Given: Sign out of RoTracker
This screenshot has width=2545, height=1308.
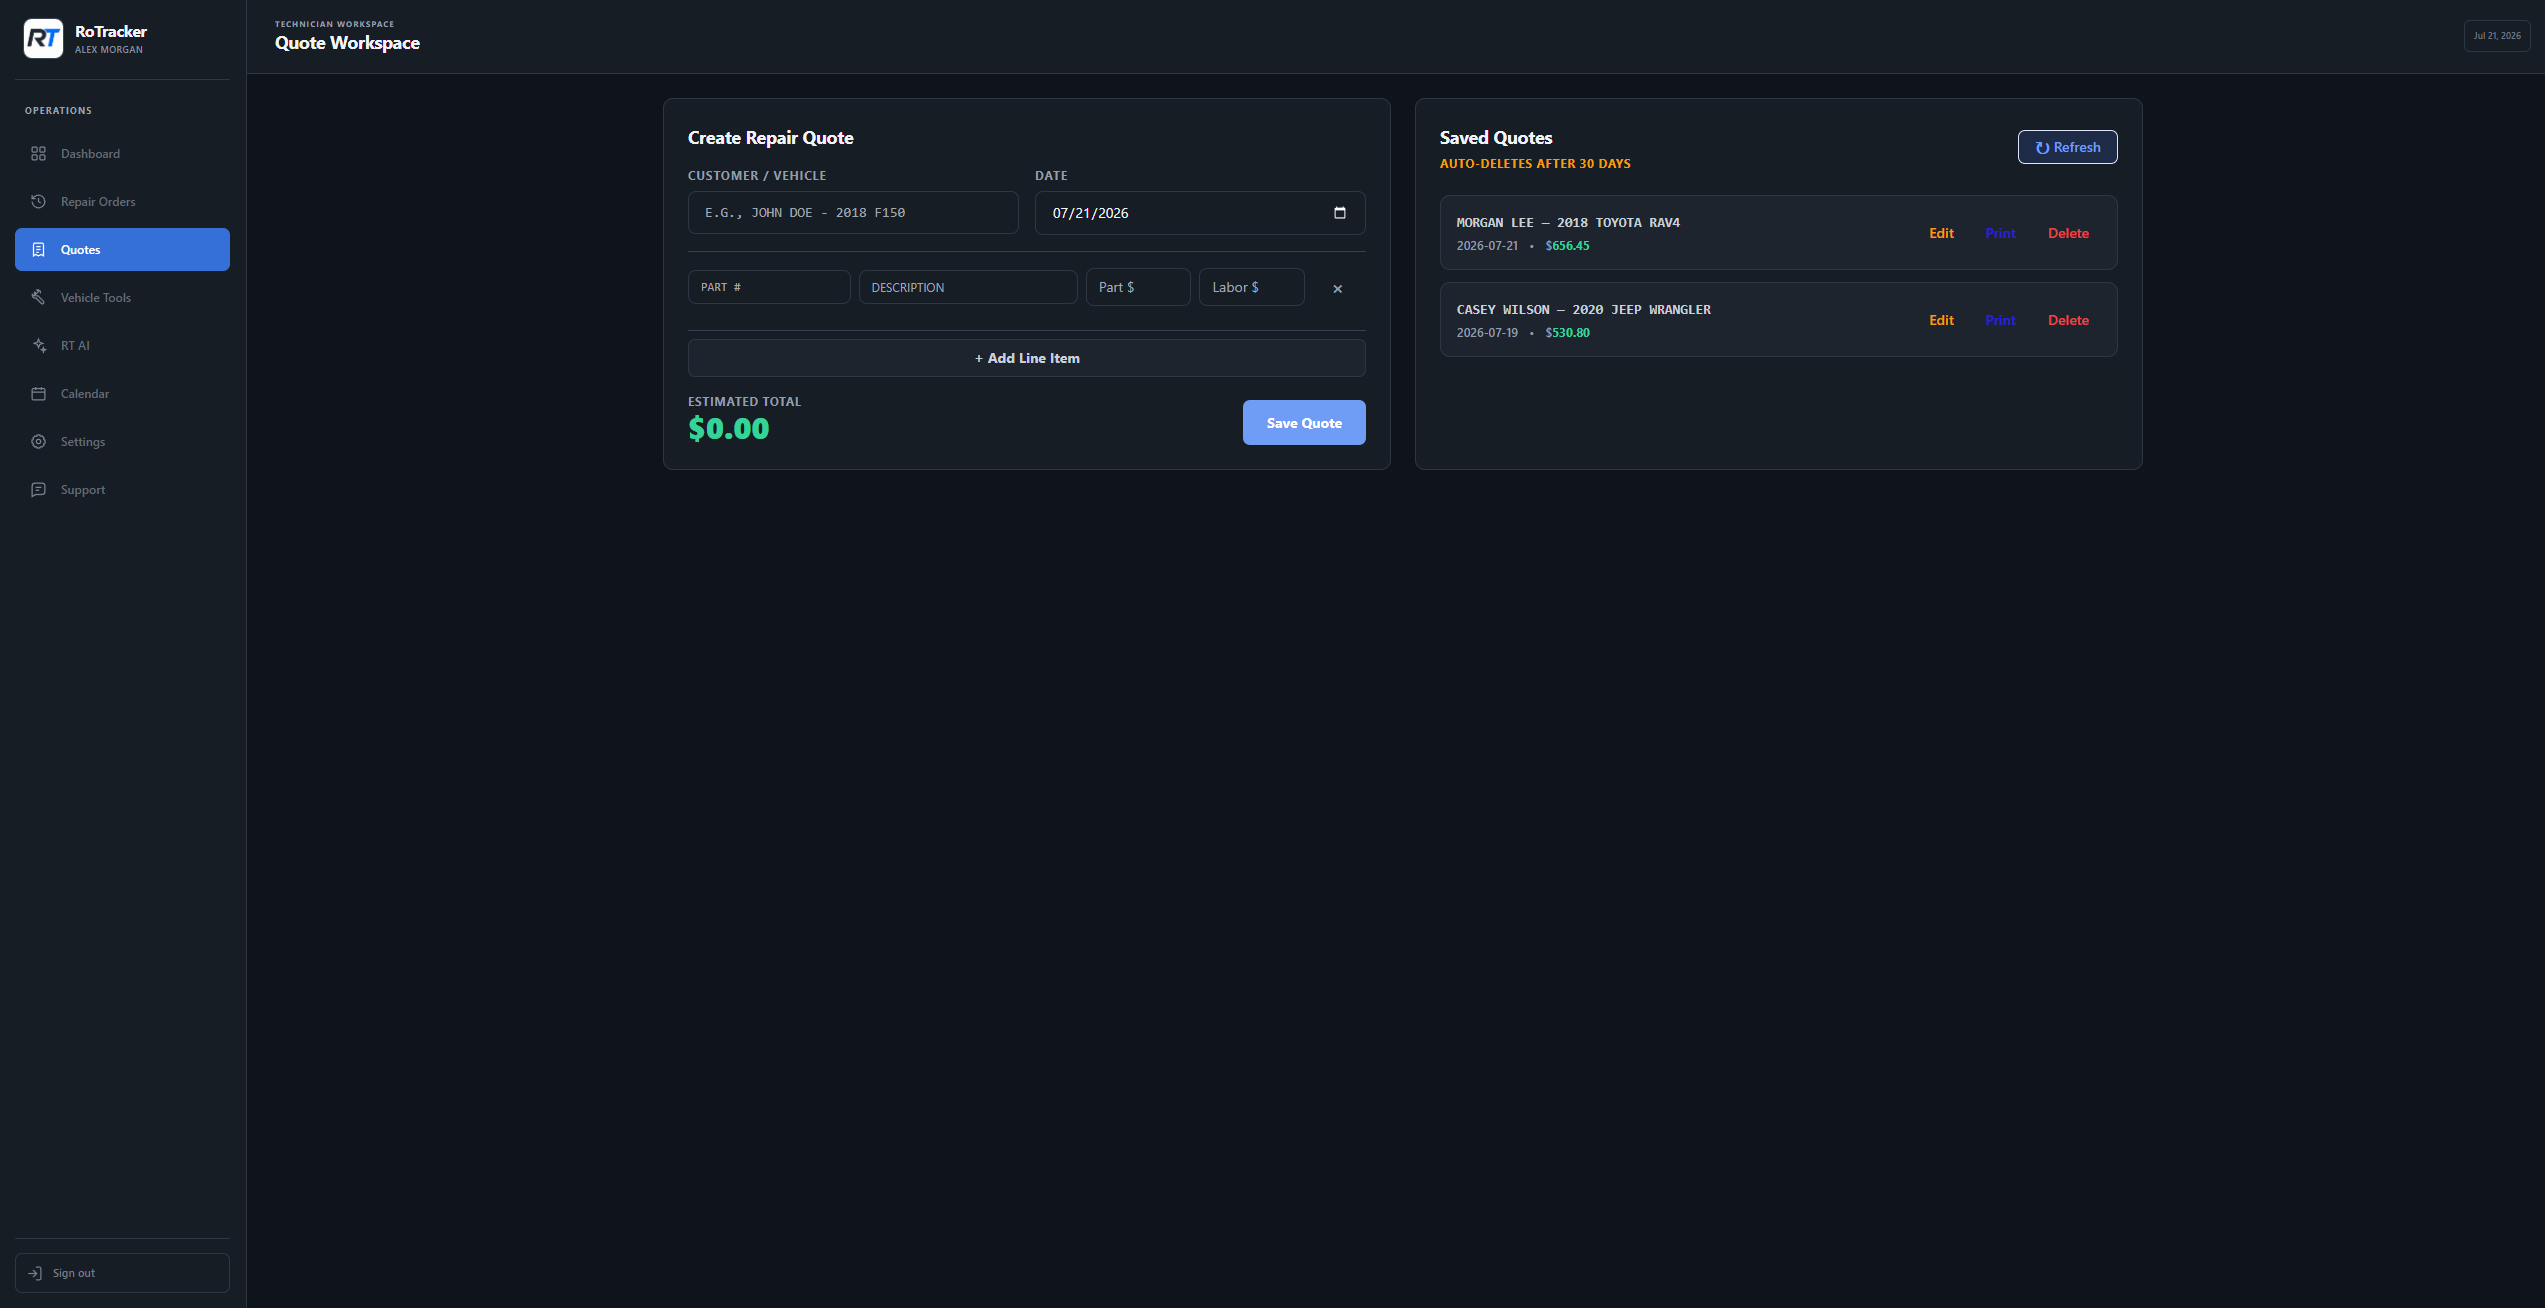Looking at the screenshot, I should point(122,1273).
